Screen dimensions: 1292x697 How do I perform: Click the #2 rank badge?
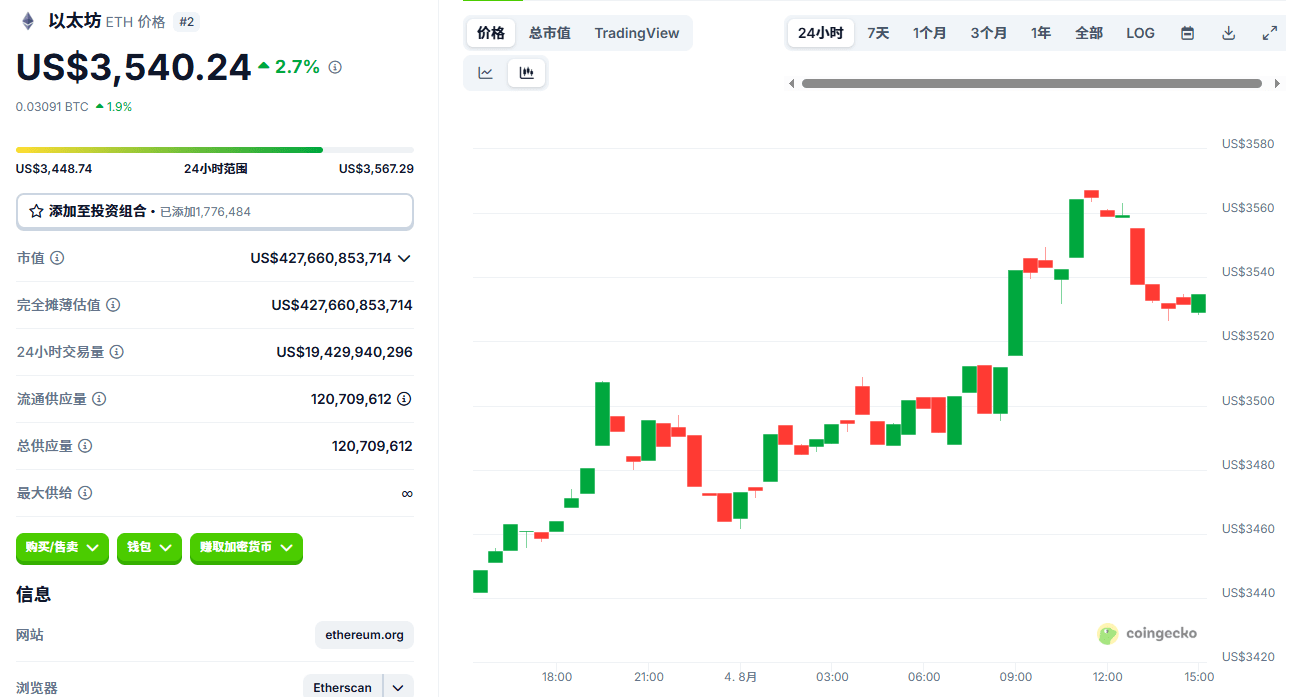click(186, 21)
